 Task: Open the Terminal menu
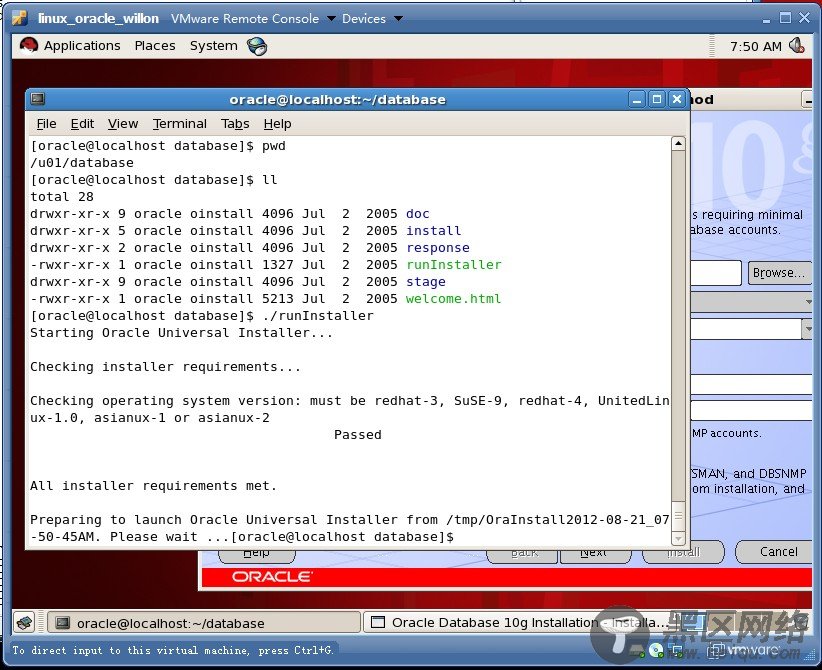coord(180,124)
